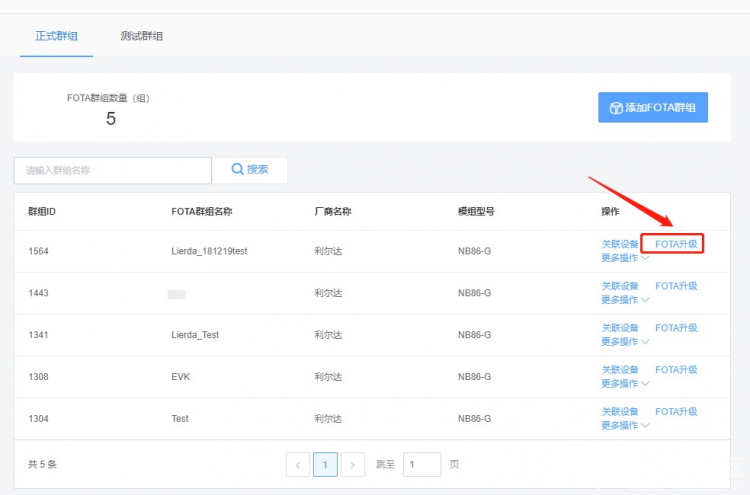Expand 更多操作 for group 1443

625,300
